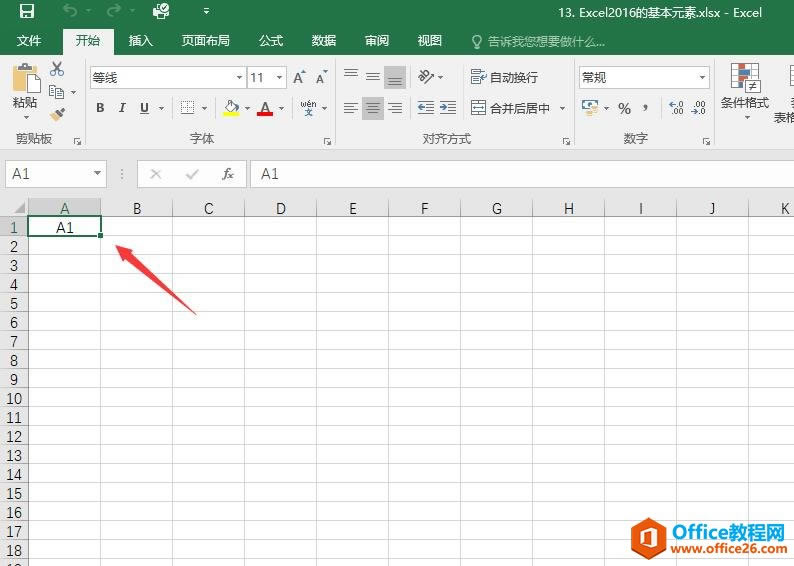
Task: Click Decrease Decimal icon
Action: coord(699,108)
